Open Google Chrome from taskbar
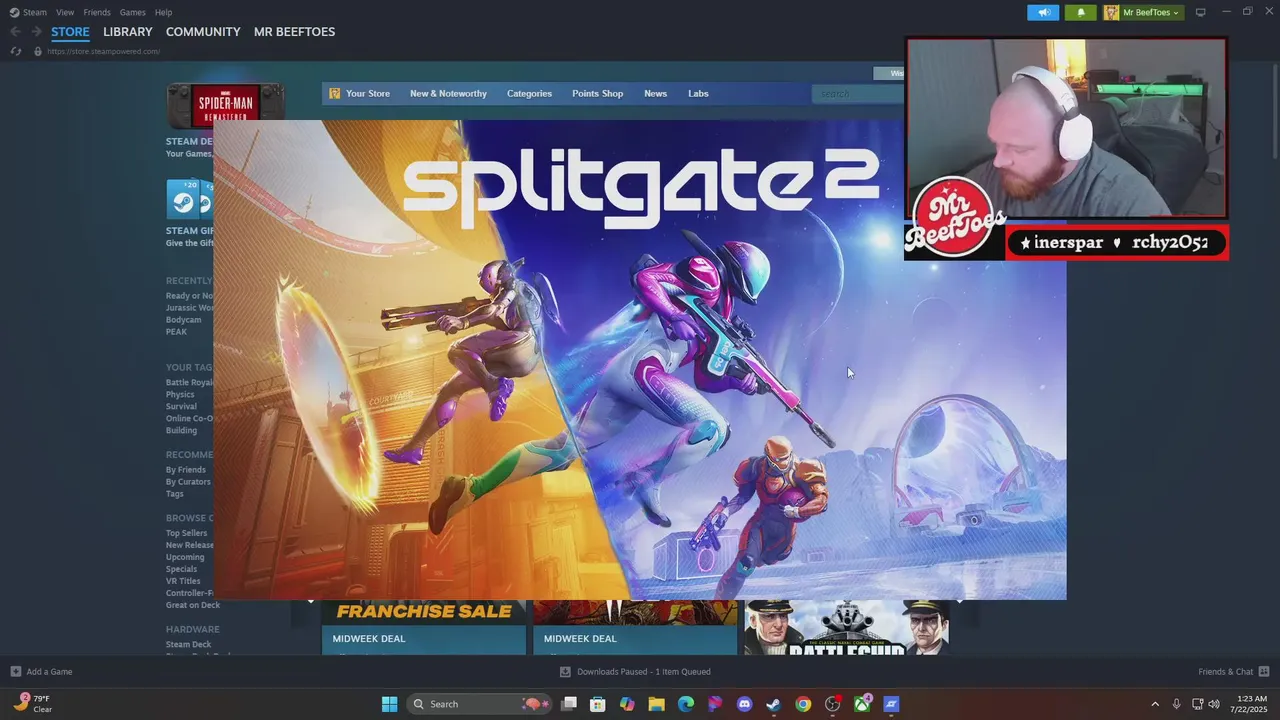The height and width of the screenshot is (720, 1280). pos(803,704)
